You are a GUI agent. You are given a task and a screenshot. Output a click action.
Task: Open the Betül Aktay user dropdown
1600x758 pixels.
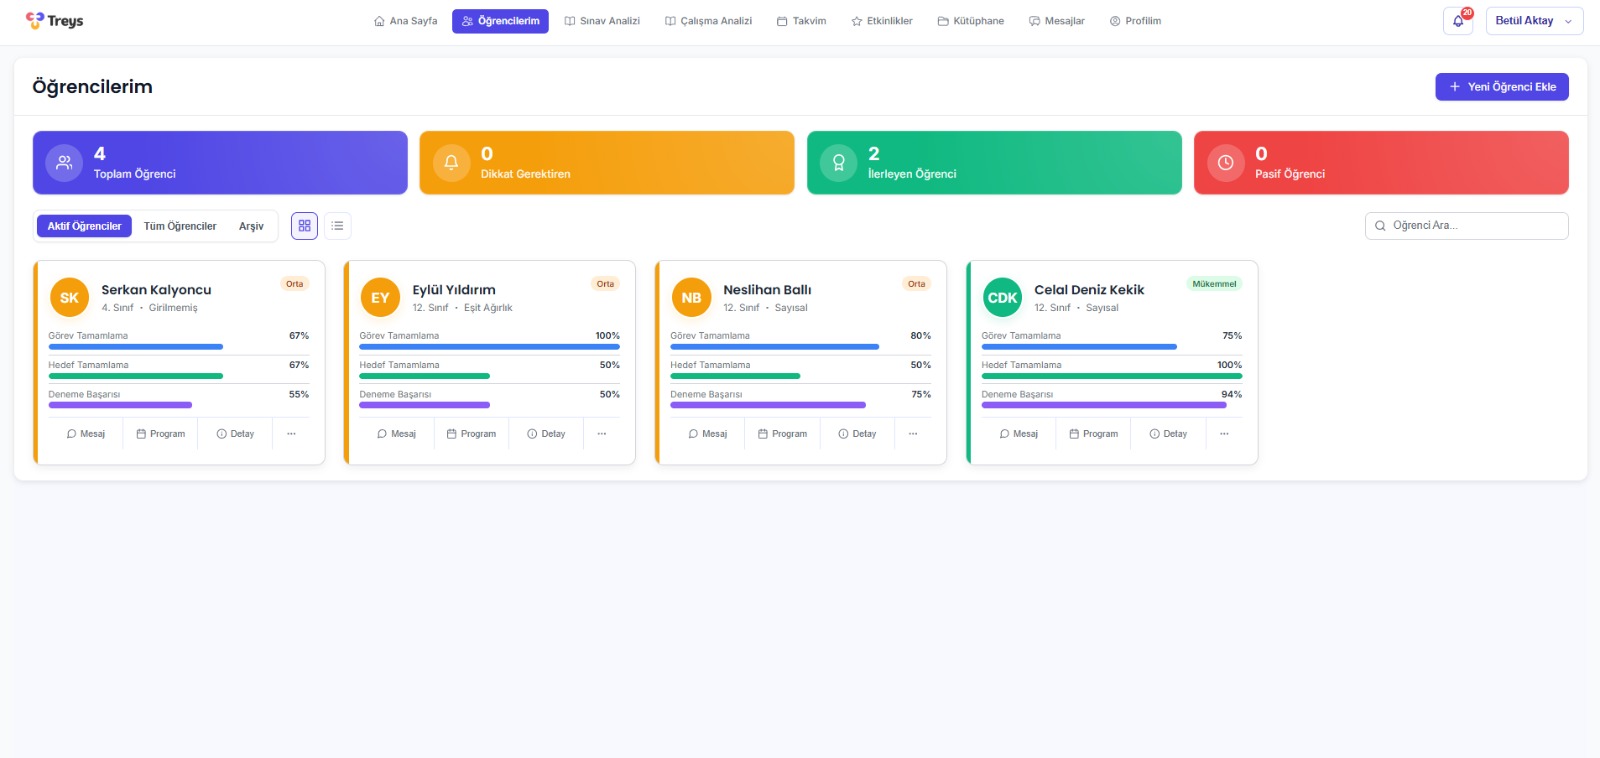click(1534, 21)
